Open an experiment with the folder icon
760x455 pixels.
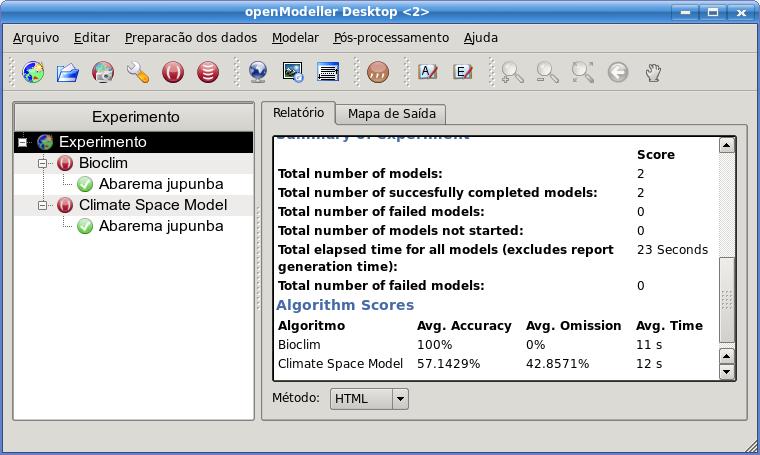(x=67, y=73)
